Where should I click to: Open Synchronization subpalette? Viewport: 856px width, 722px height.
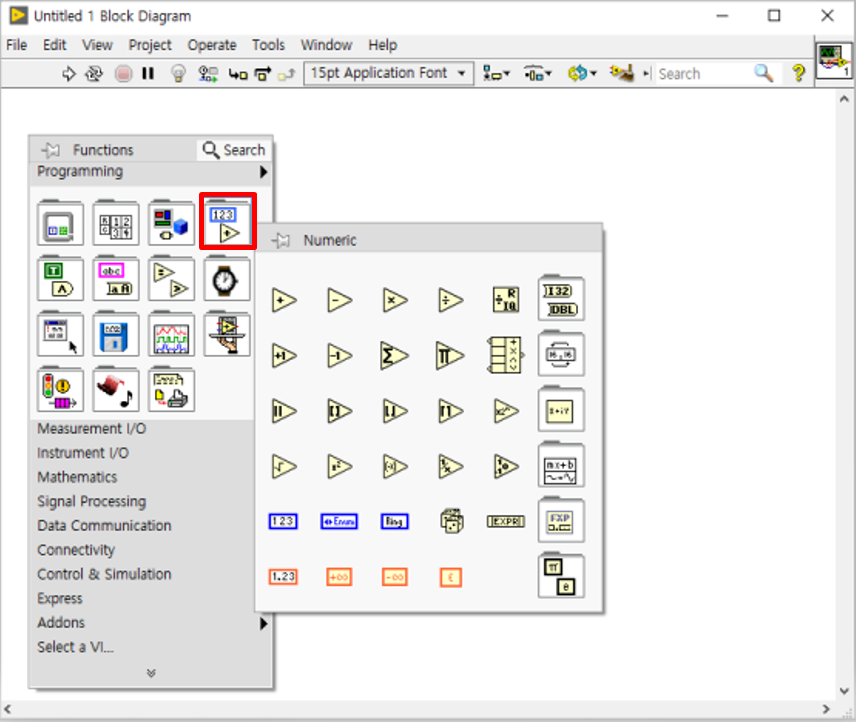point(61,391)
